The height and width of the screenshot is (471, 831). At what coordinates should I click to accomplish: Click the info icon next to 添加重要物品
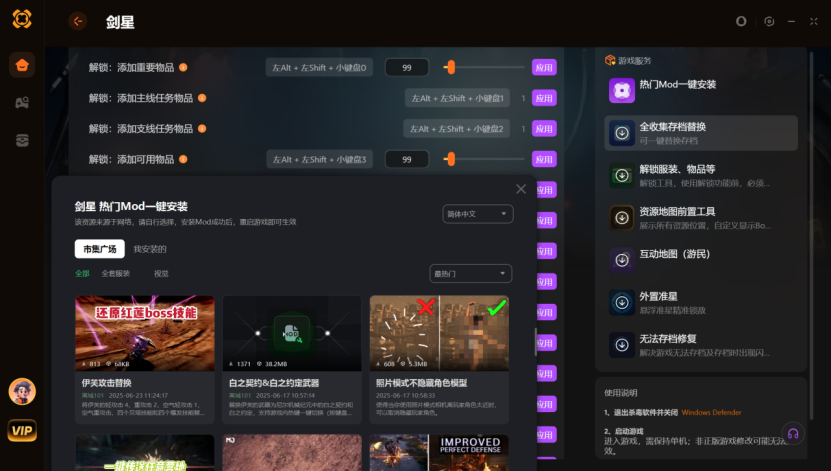tap(183, 67)
